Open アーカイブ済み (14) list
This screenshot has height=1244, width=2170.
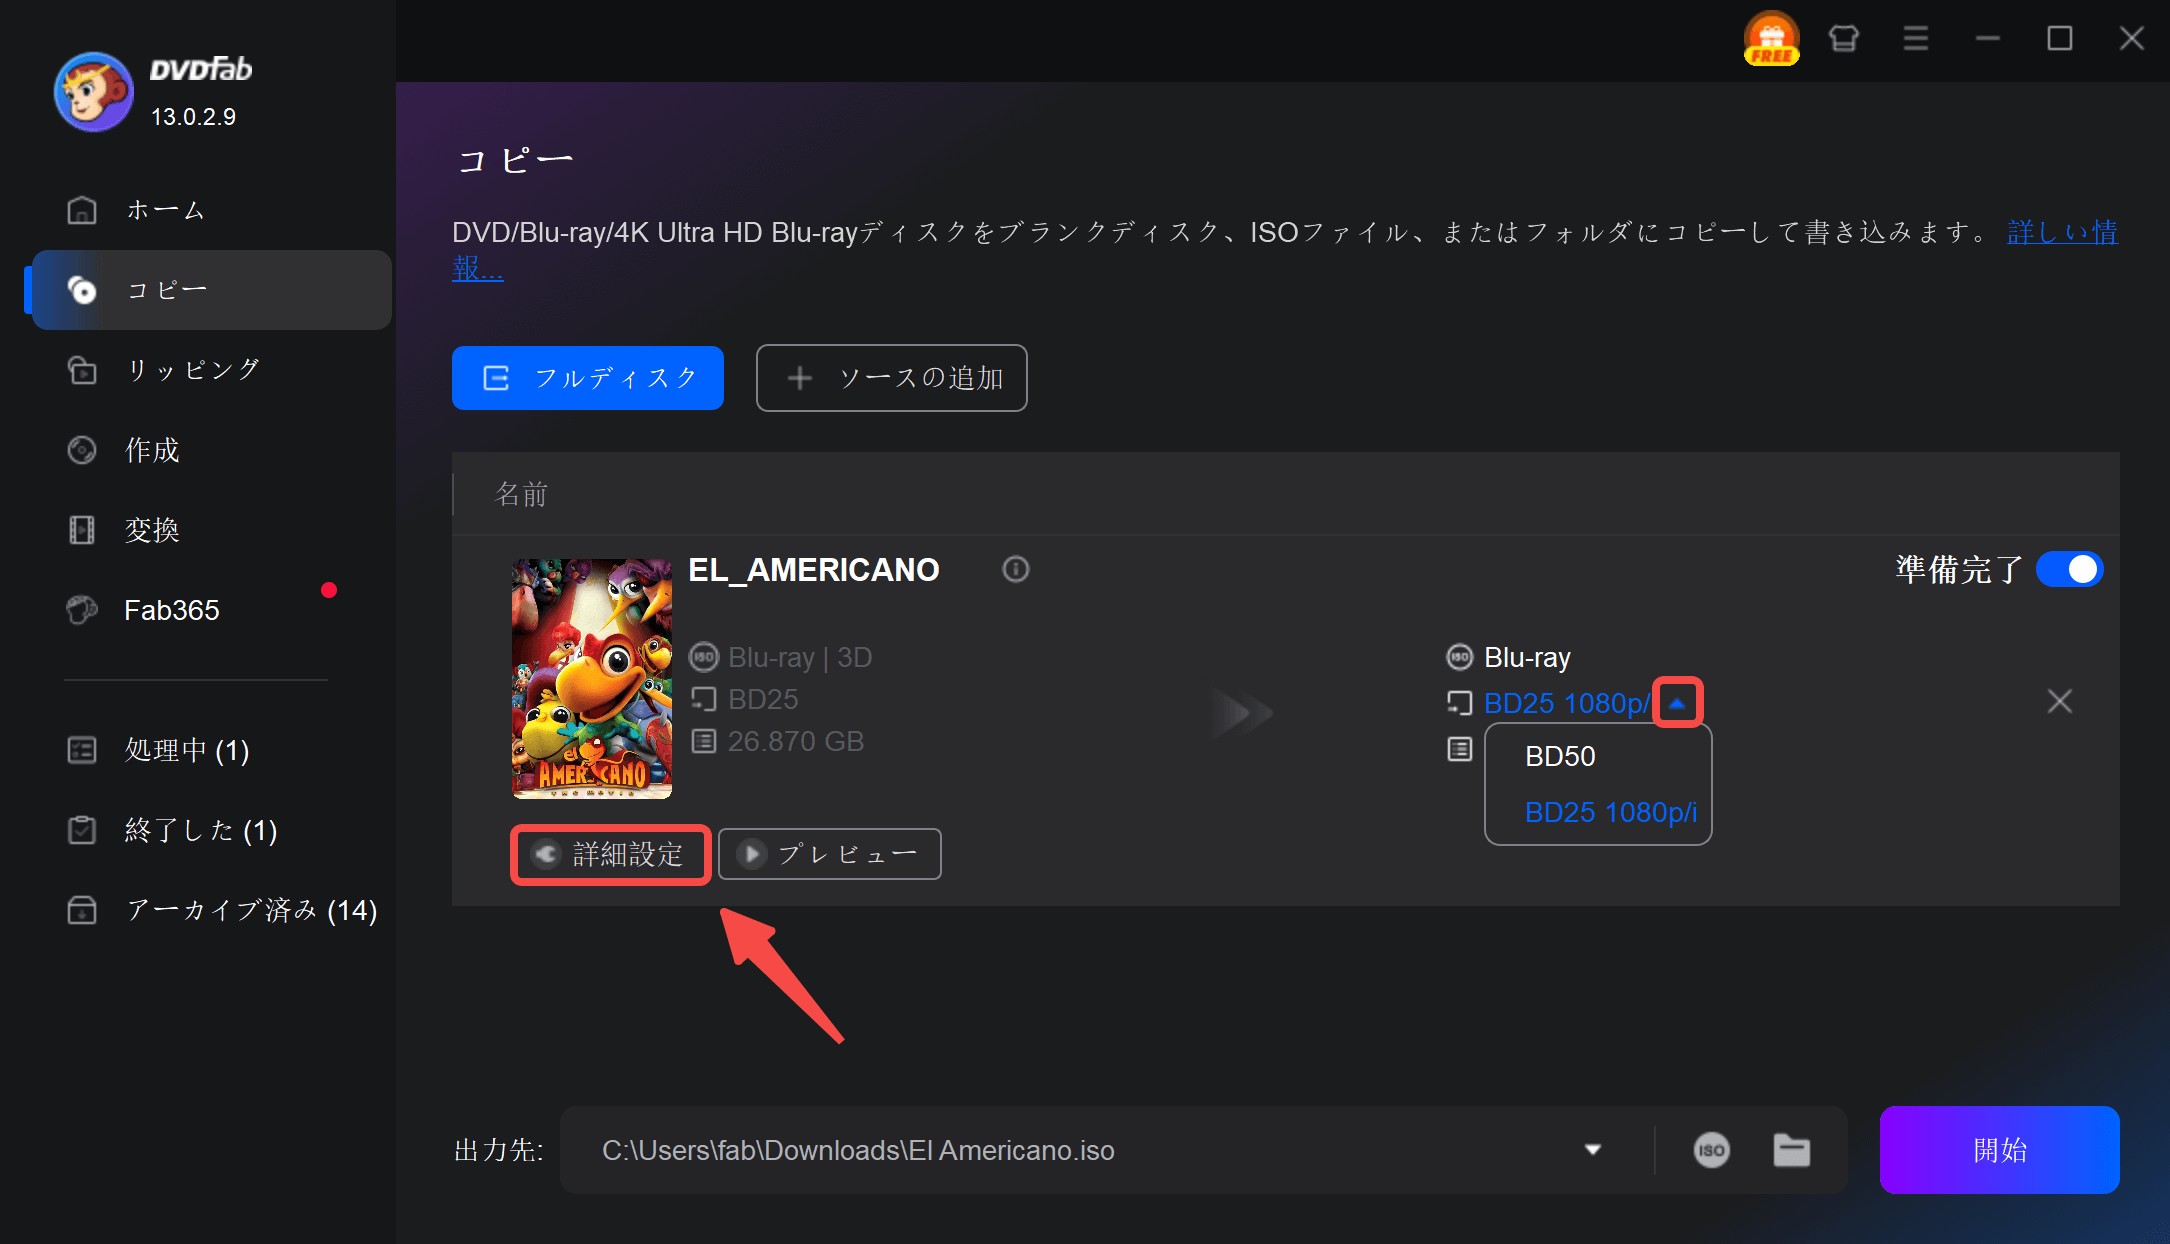tap(211, 910)
